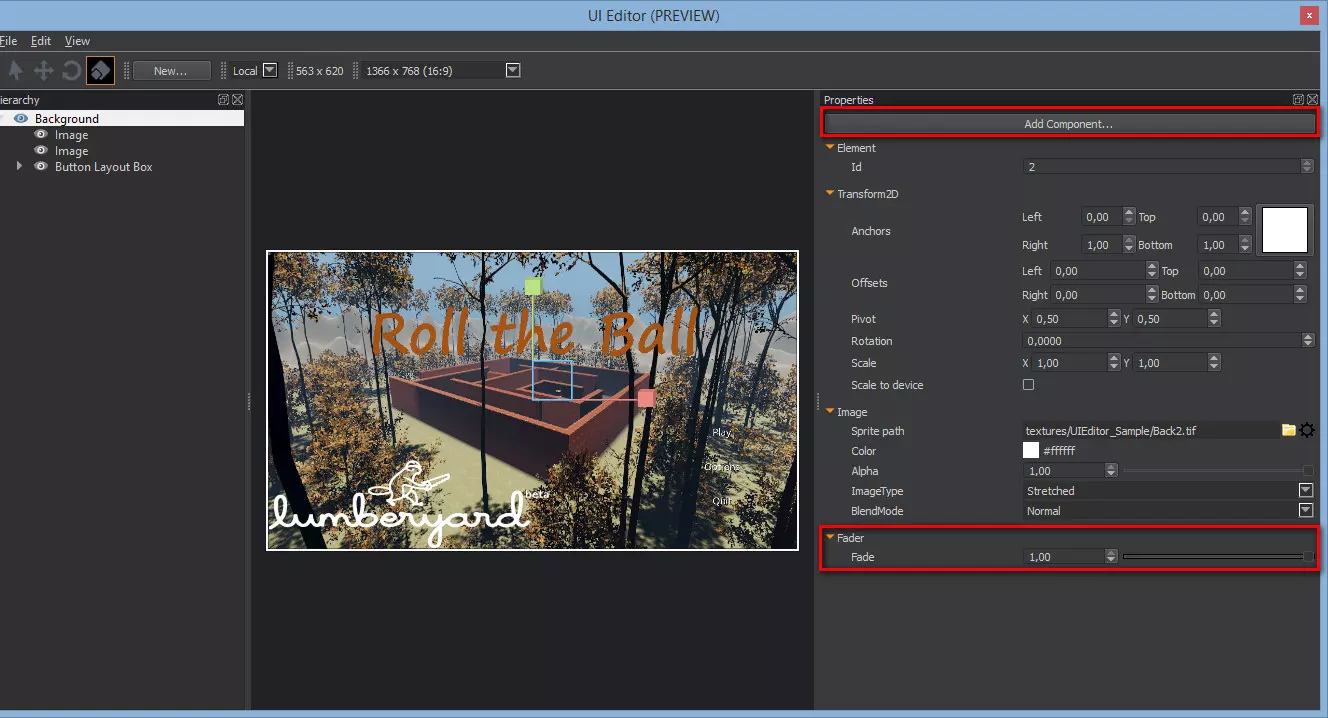Hide the Background element via eye icon

(21, 119)
